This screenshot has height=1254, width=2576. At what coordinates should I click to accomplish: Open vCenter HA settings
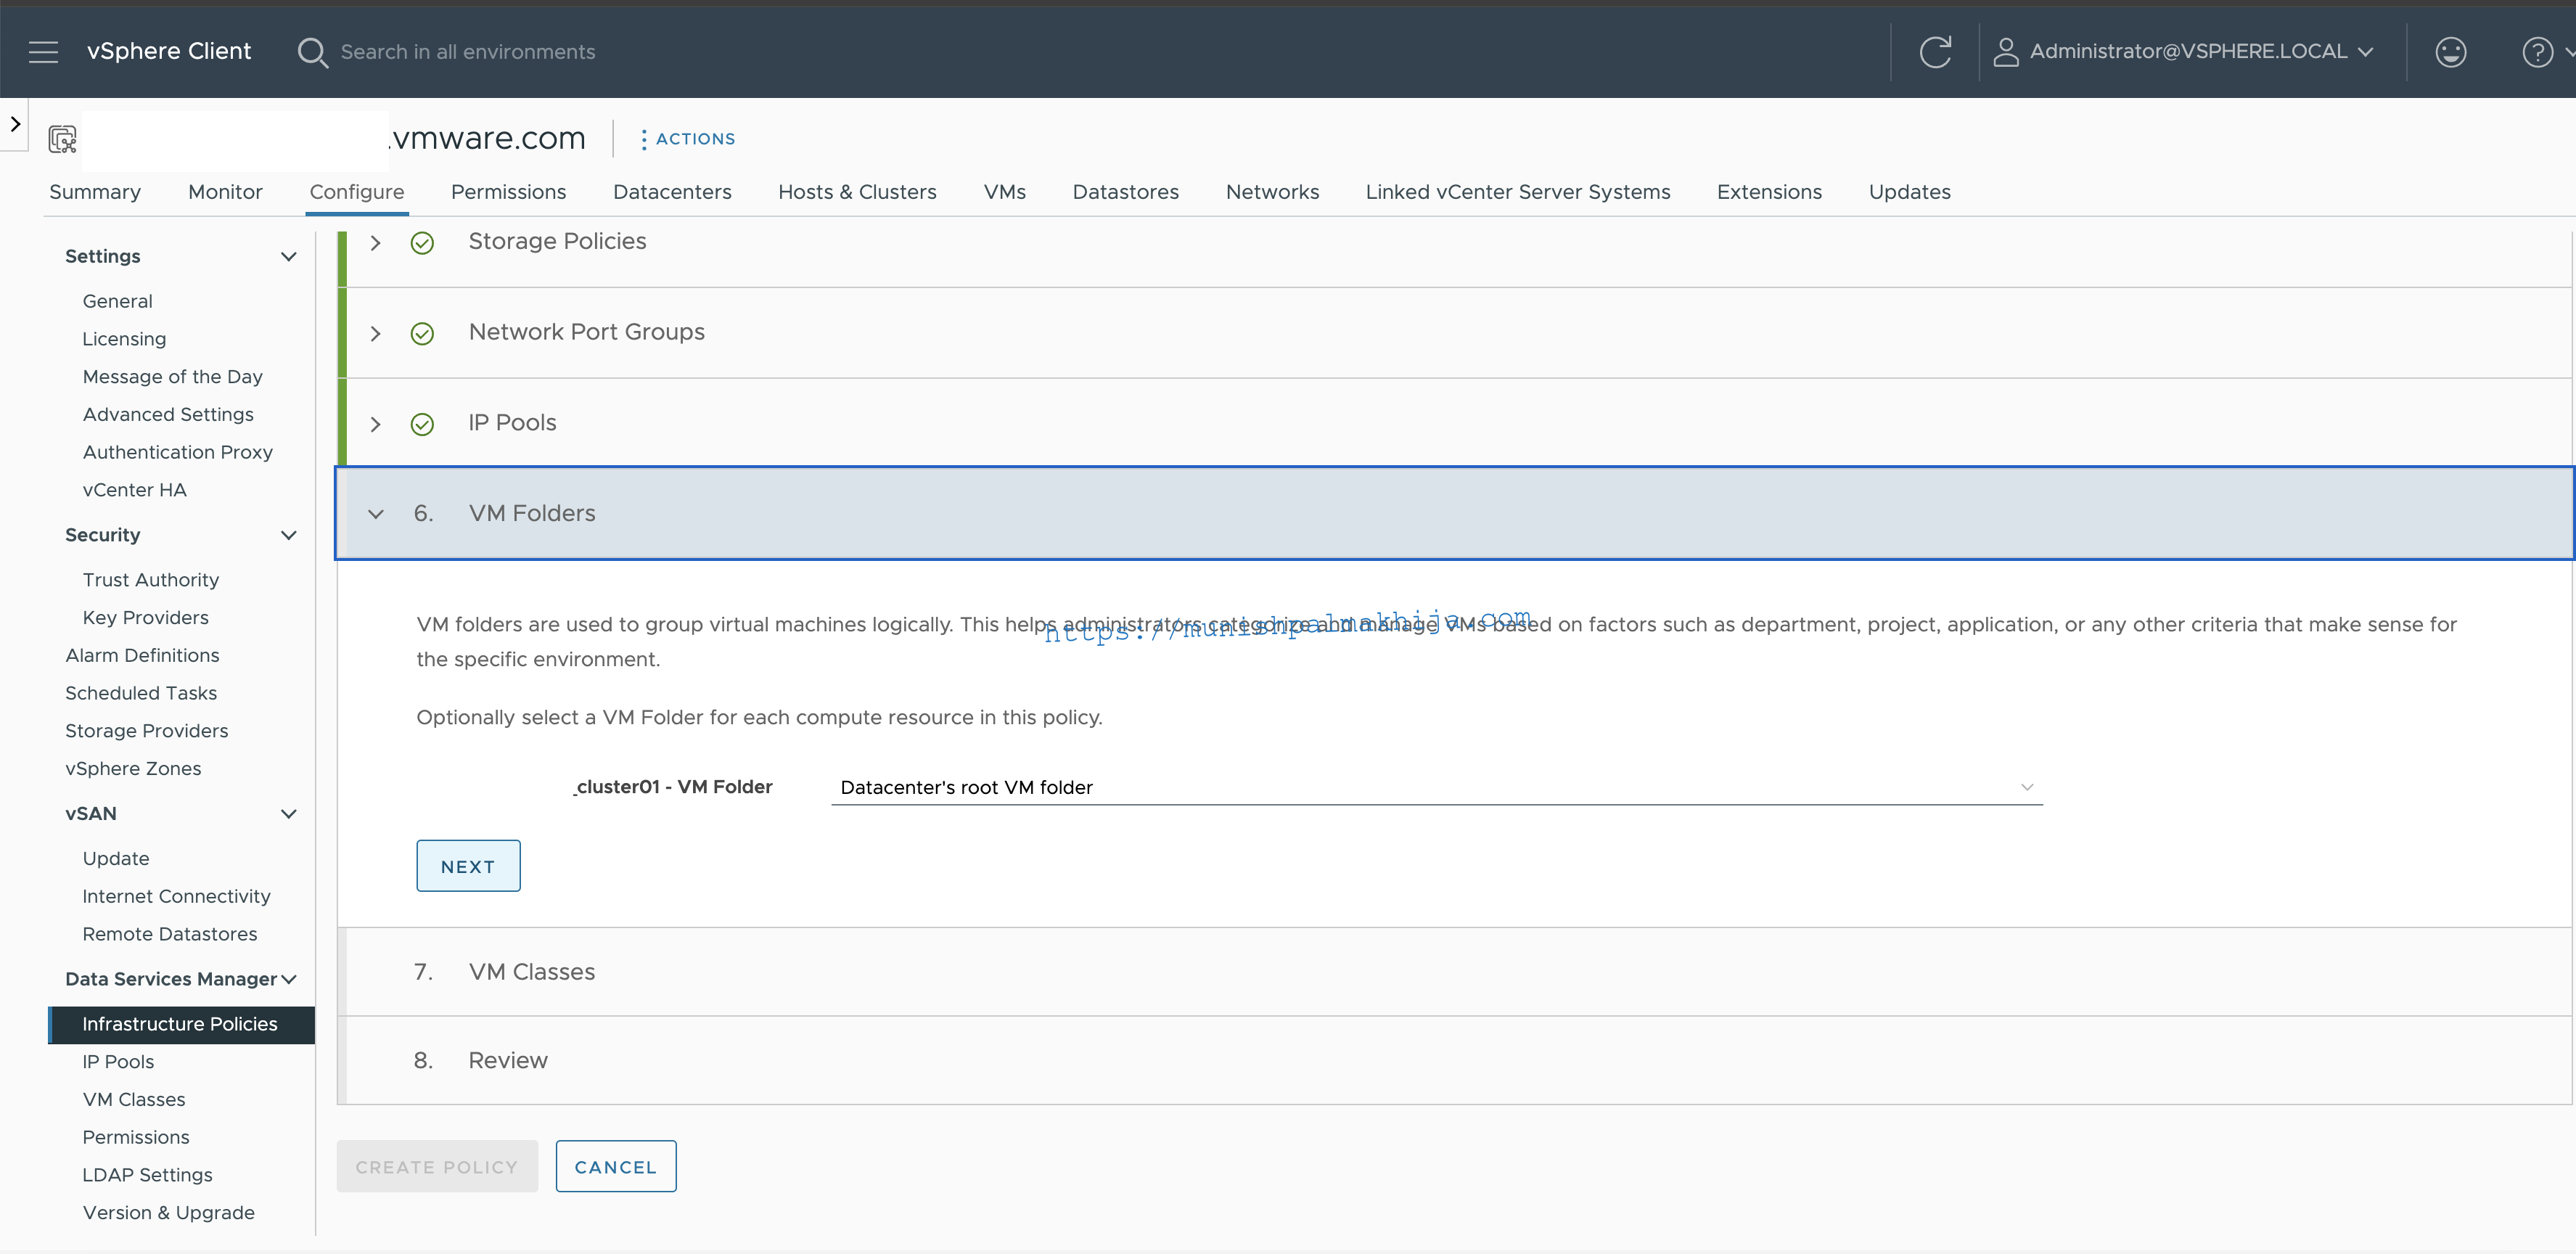pyautogui.click(x=134, y=490)
